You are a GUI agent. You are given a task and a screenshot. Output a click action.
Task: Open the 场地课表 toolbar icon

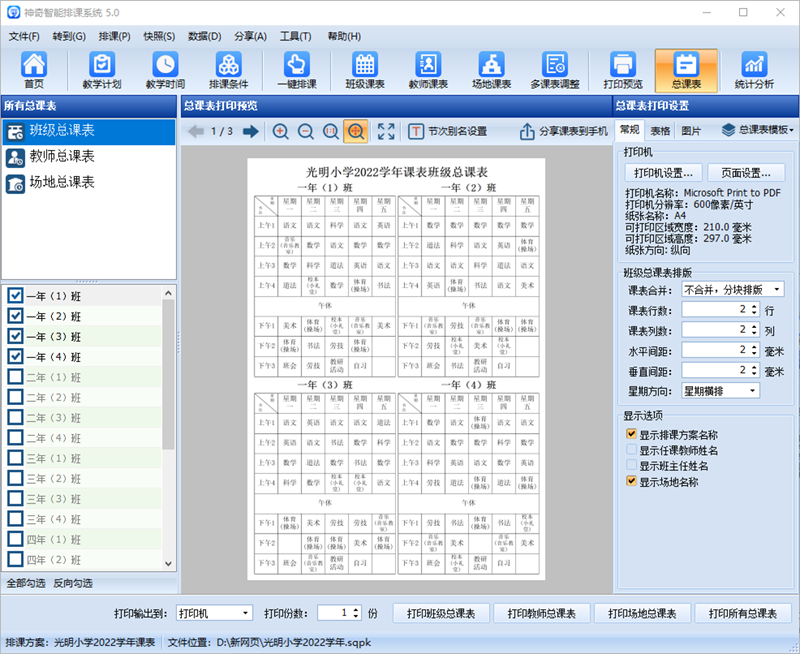coord(491,70)
